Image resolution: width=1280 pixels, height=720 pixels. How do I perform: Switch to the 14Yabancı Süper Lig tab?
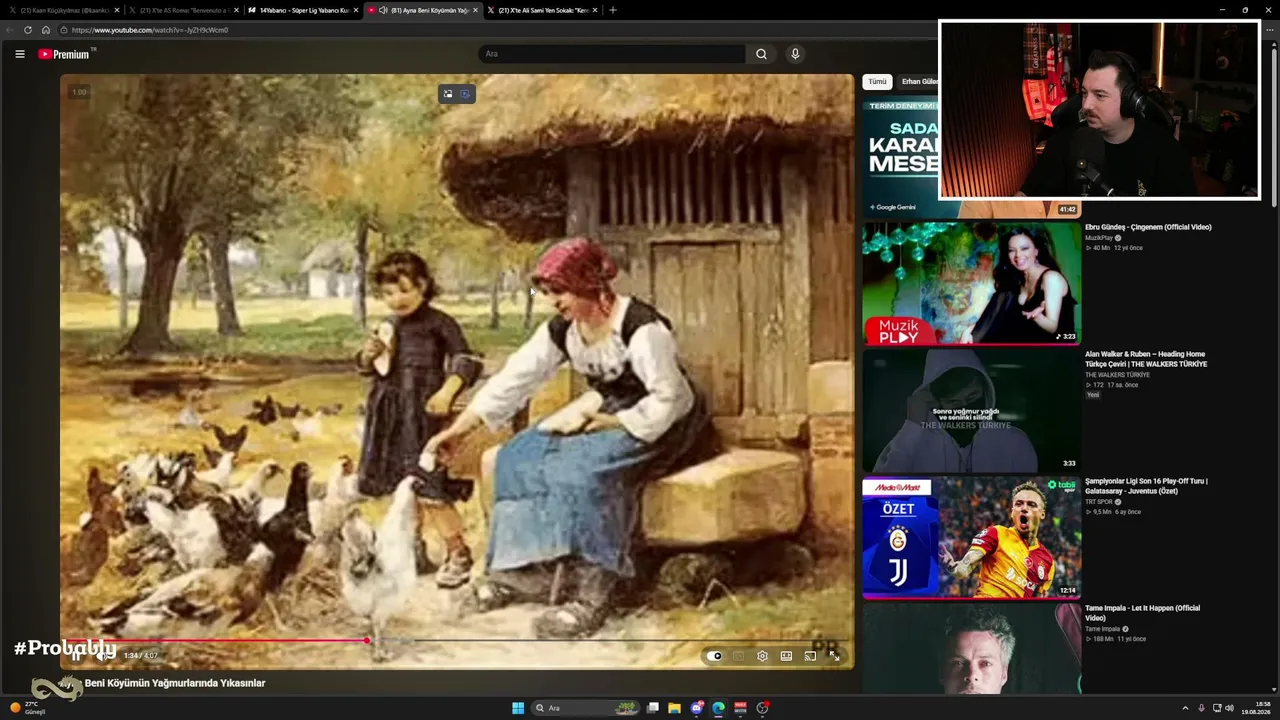[303, 10]
